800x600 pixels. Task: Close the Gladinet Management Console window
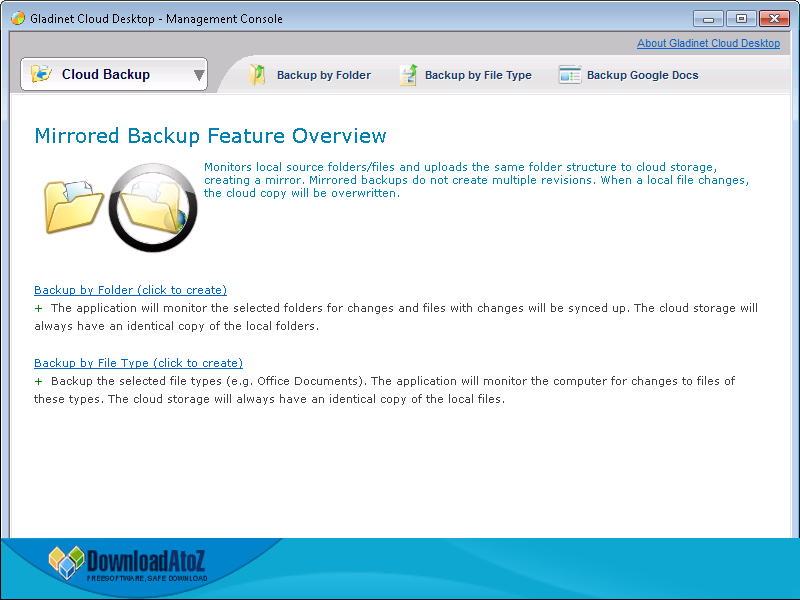pyautogui.click(x=773, y=18)
